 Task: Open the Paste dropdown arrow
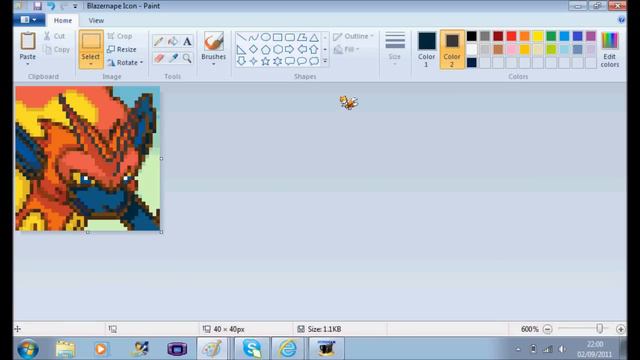[x=28, y=64]
